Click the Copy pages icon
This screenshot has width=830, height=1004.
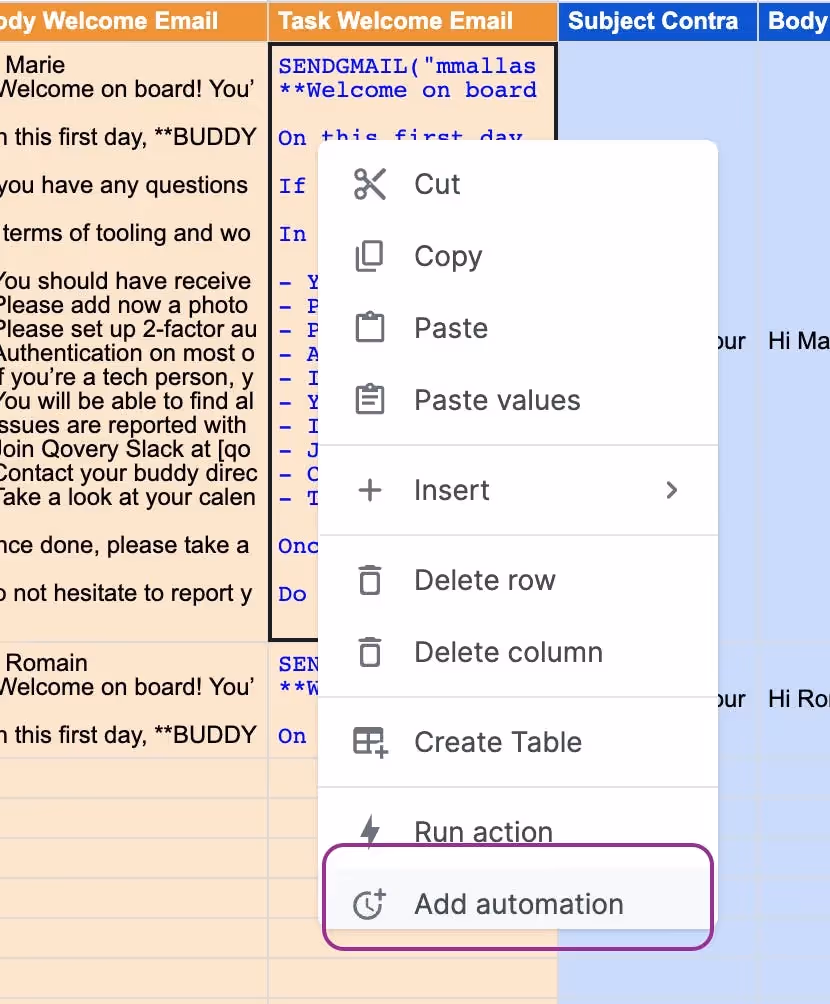(370, 256)
